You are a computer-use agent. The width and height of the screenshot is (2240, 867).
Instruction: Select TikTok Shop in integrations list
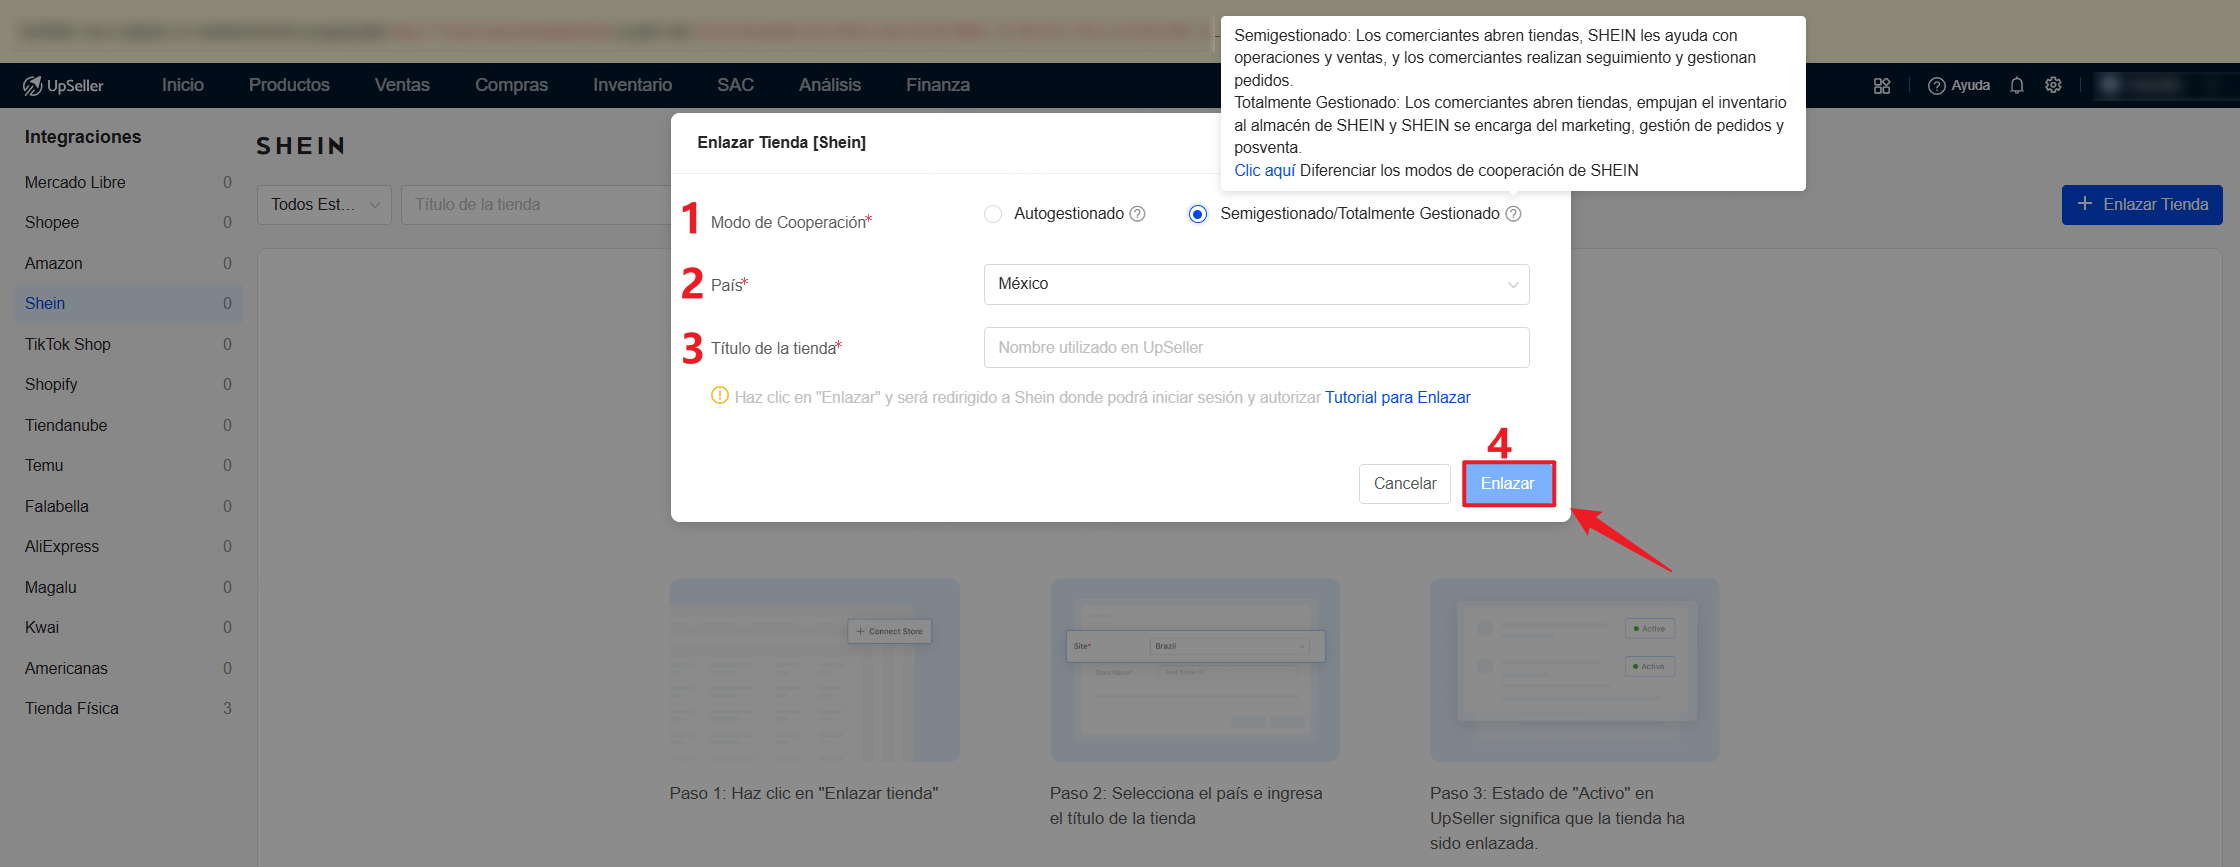click(68, 344)
